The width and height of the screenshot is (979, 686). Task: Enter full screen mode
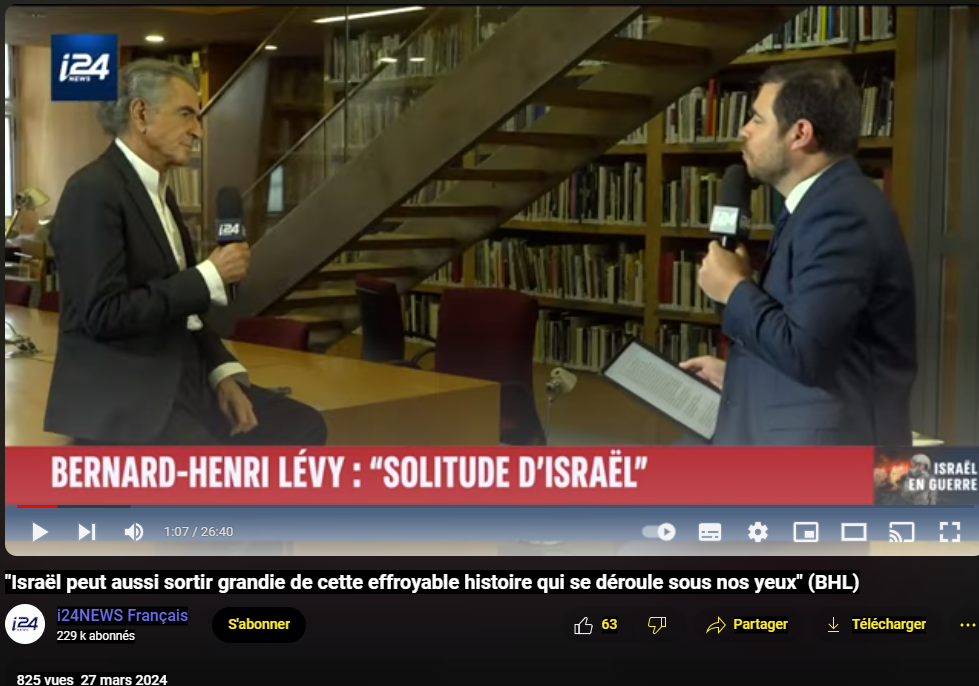pyautogui.click(x=950, y=532)
